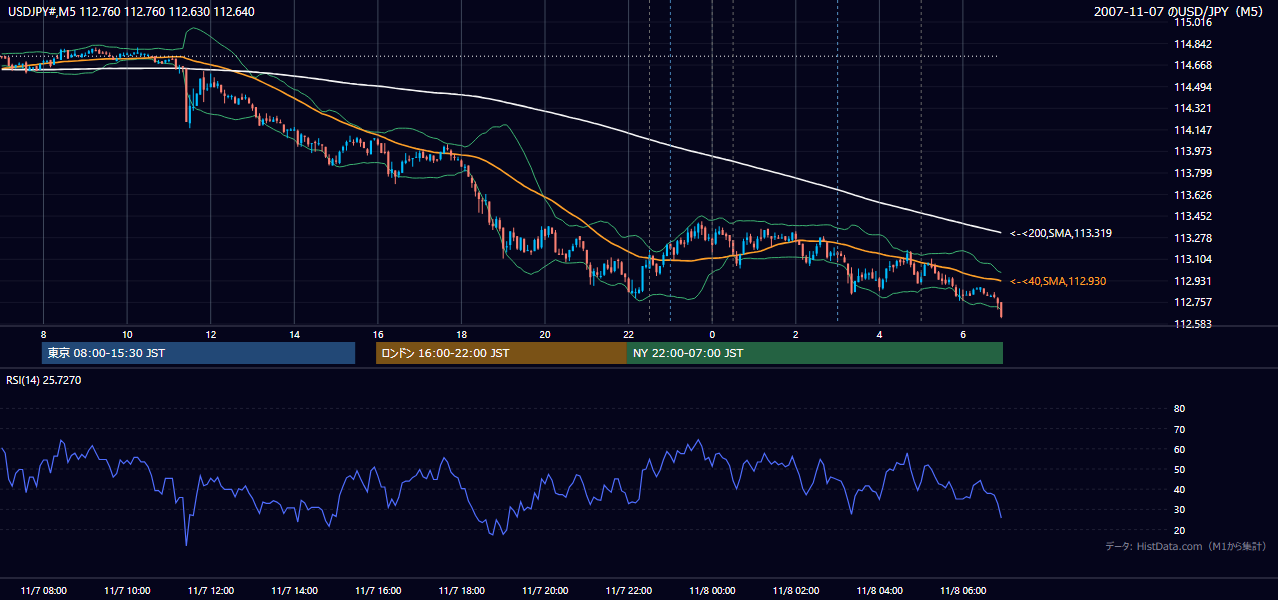Click price axis value 114.147
The width and height of the screenshot is (1278, 600).
1193,130
